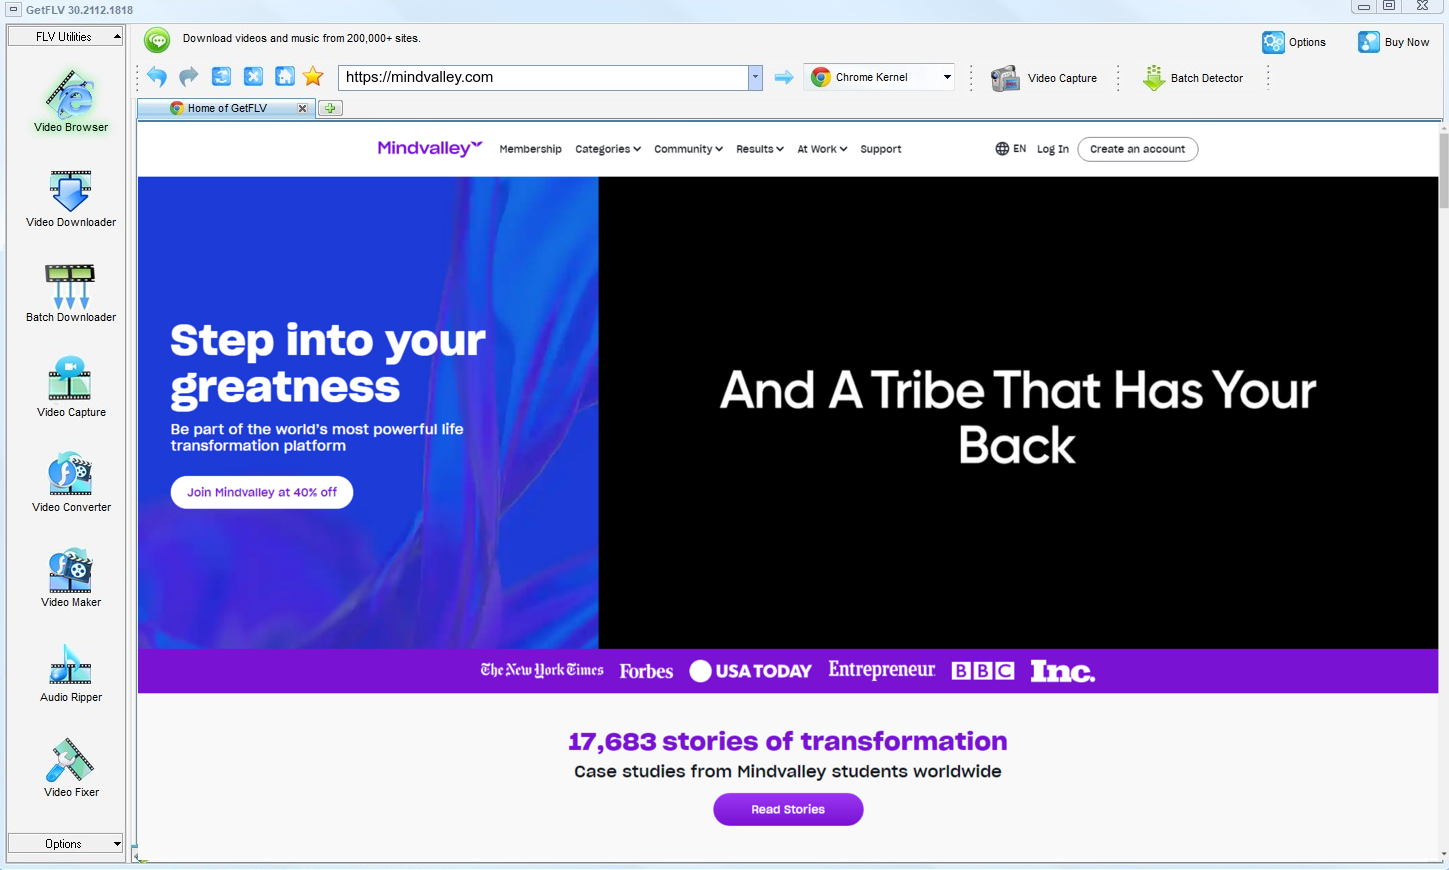The height and width of the screenshot is (870, 1449).
Task: Open the Video Capture sidebar tool
Action: click(71, 387)
